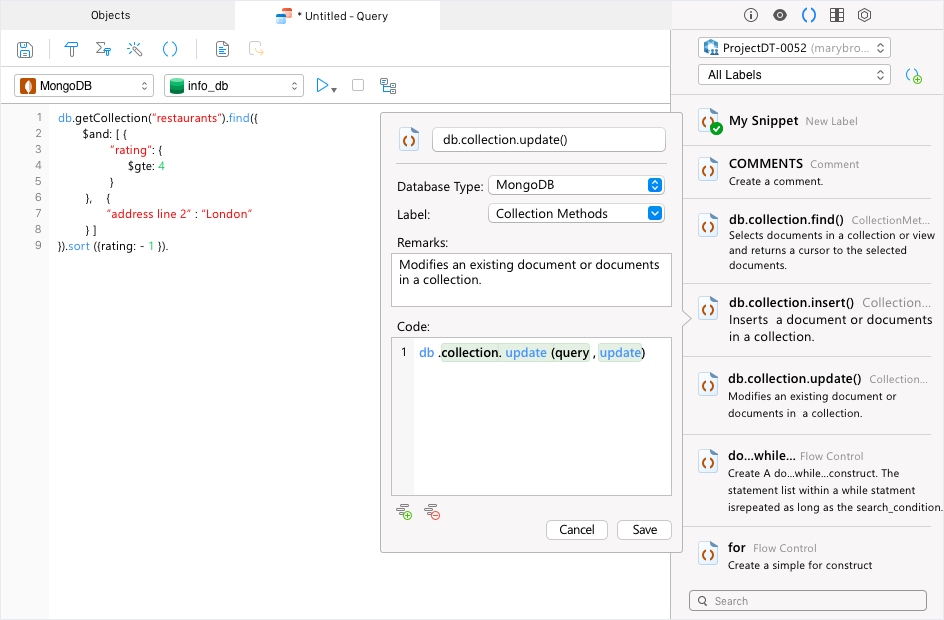Click the Cancel button
The height and width of the screenshot is (620, 944).
pyautogui.click(x=577, y=530)
